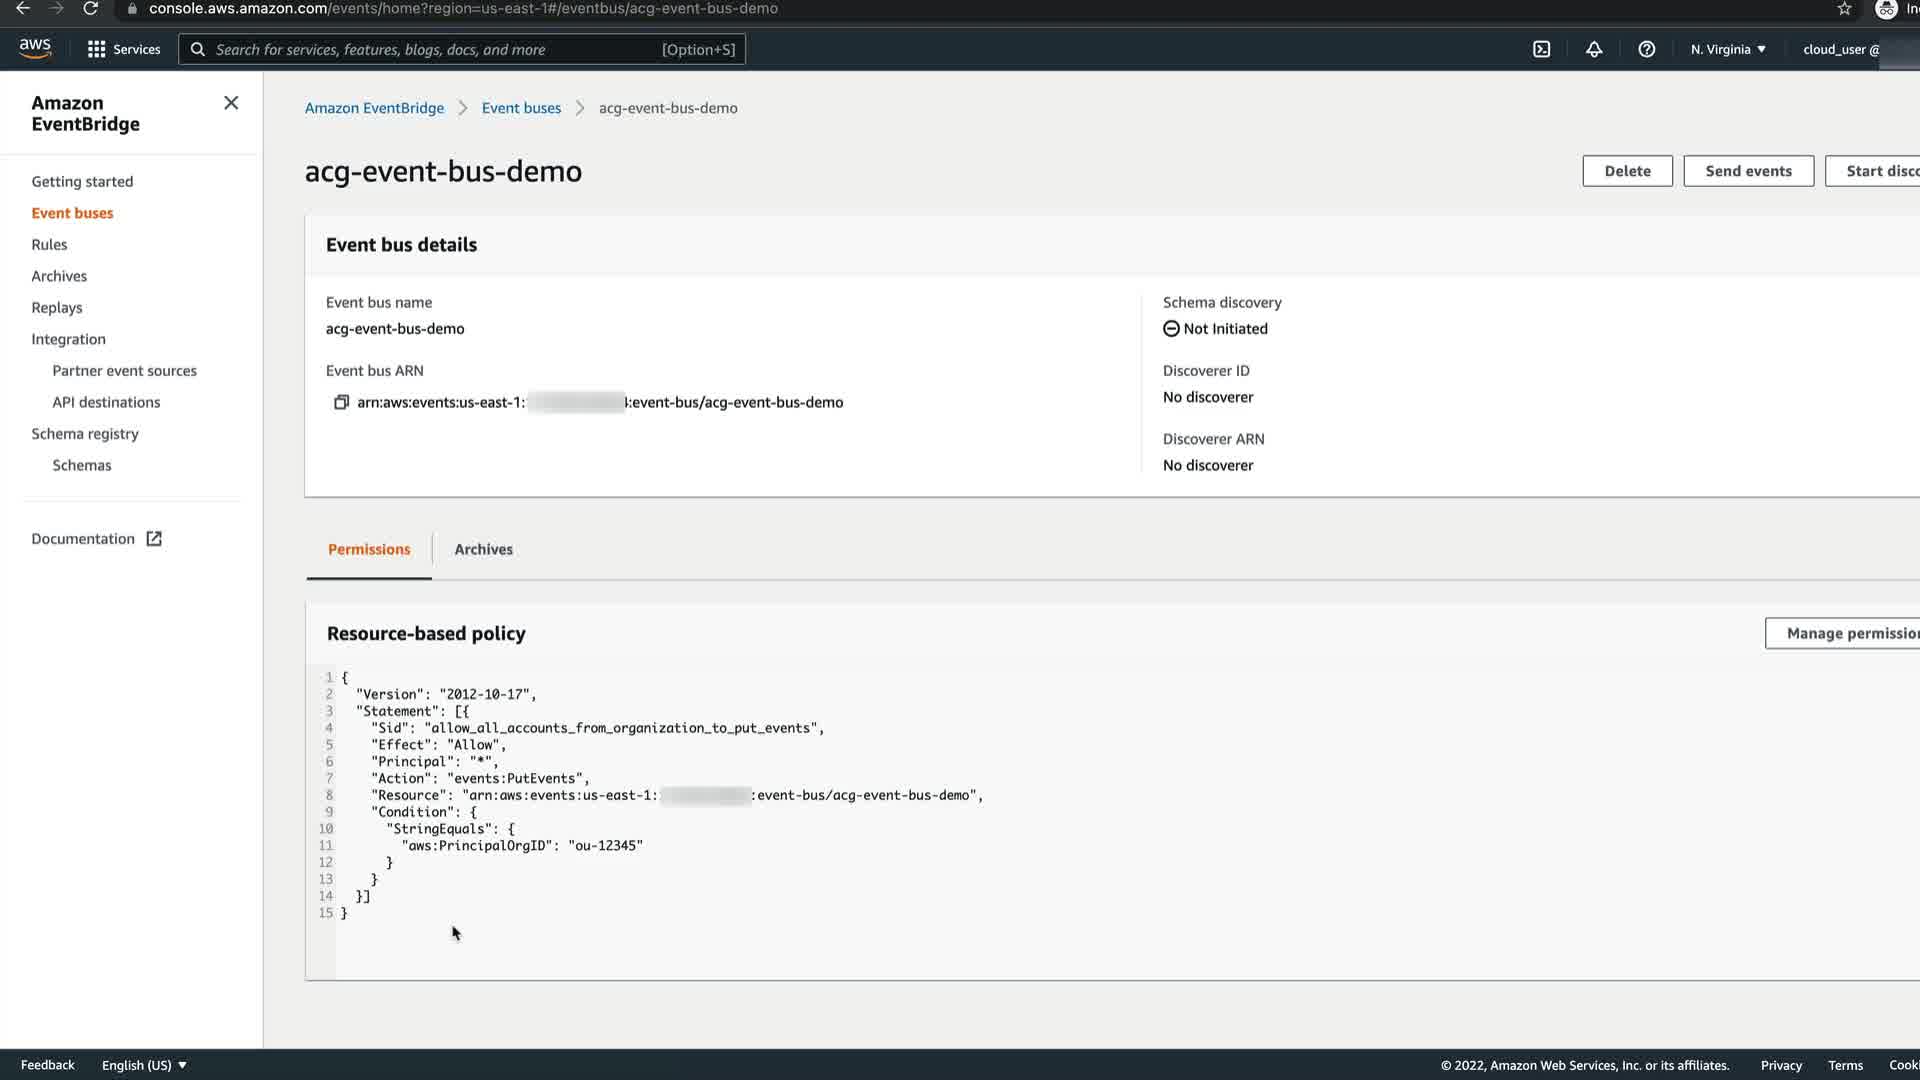
Task: Click the AWS logo home icon
Action: click(35, 48)
